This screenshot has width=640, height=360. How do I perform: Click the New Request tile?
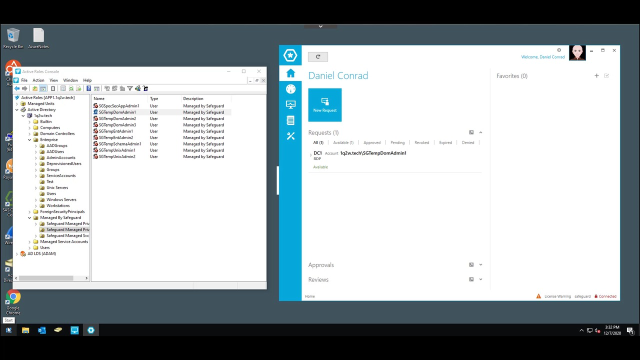click(x=325, y=105)
